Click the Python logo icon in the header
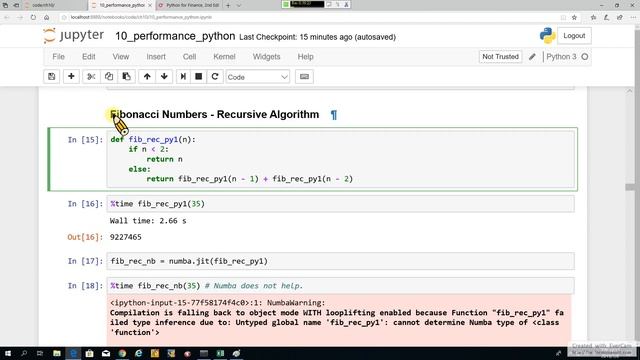This screenshot has width=640, height=360. pos(547,36)
